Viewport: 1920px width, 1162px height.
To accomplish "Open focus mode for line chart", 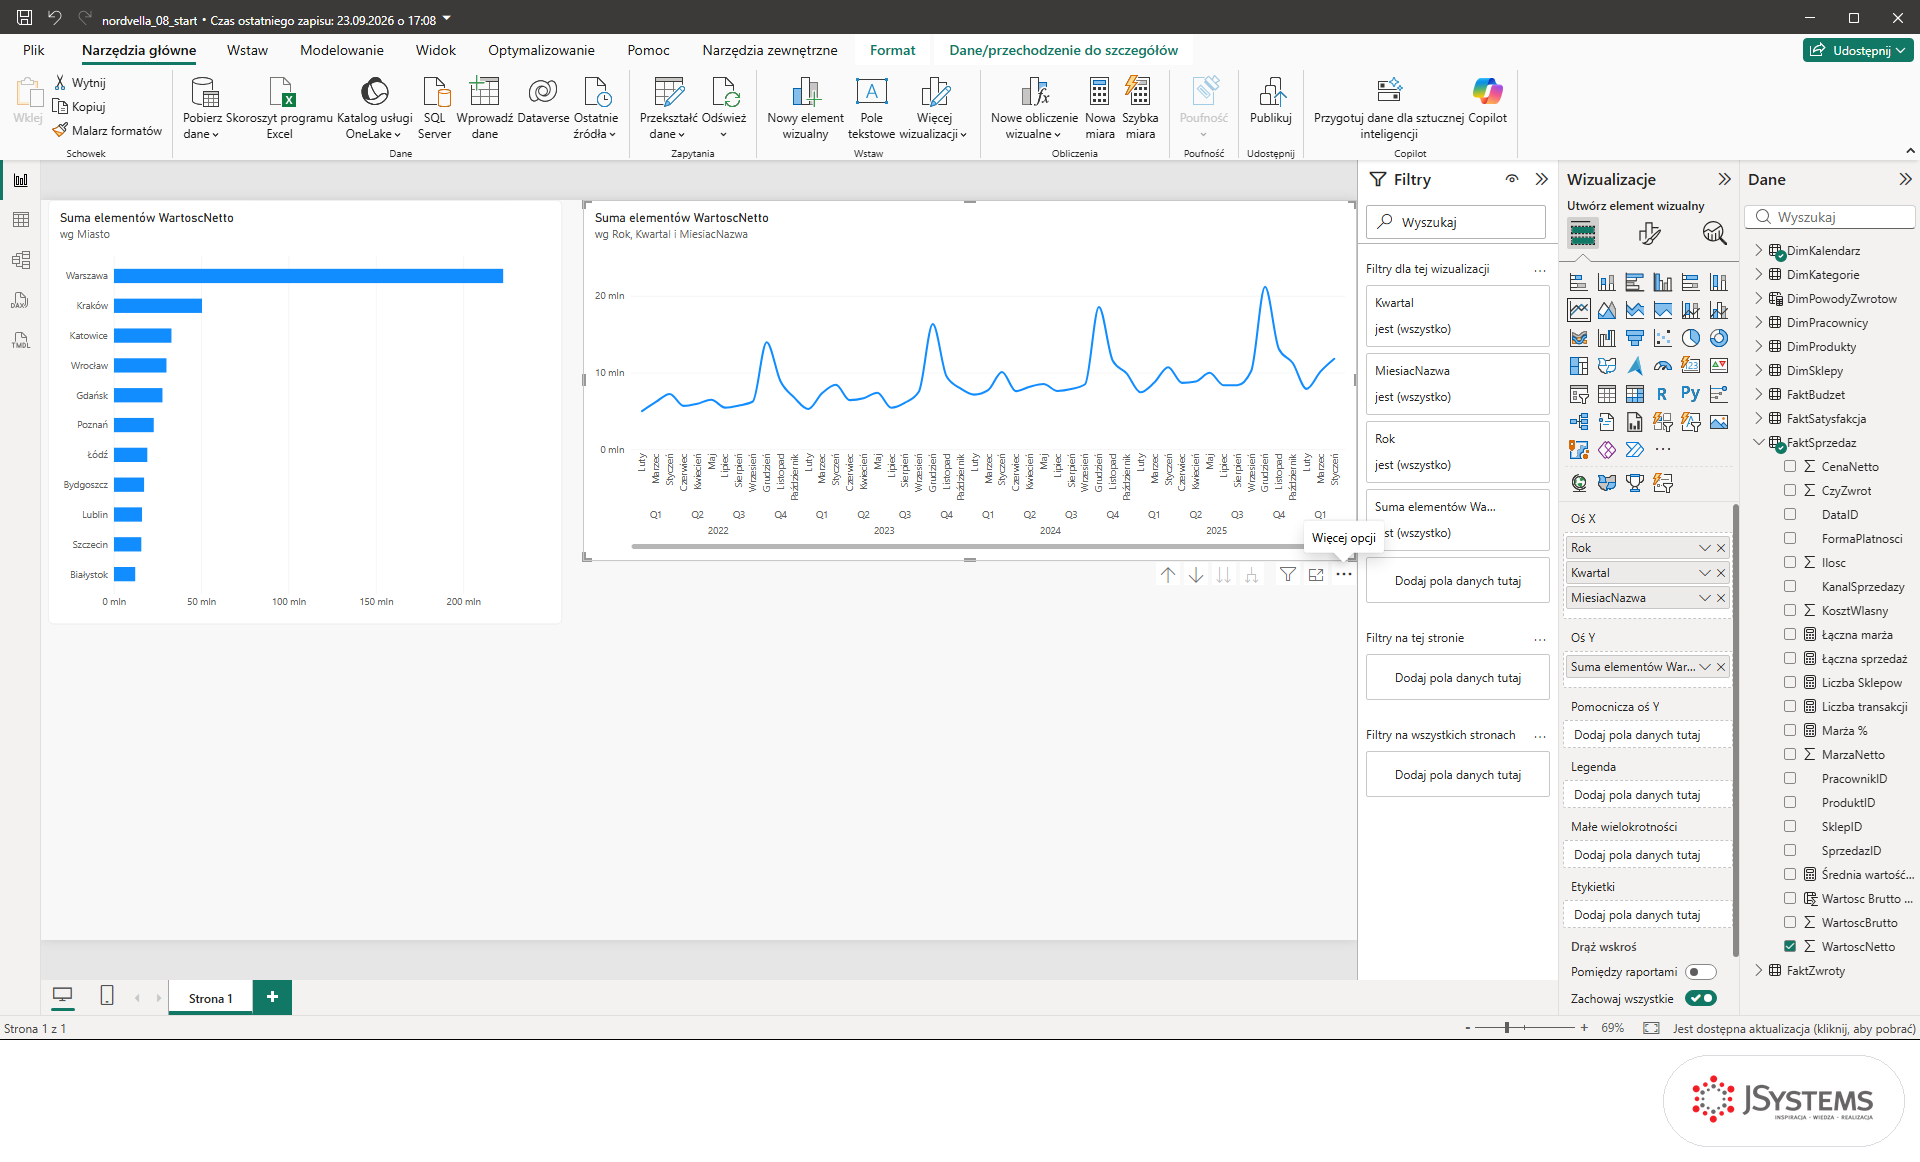I will click(x=1316, y=575).
